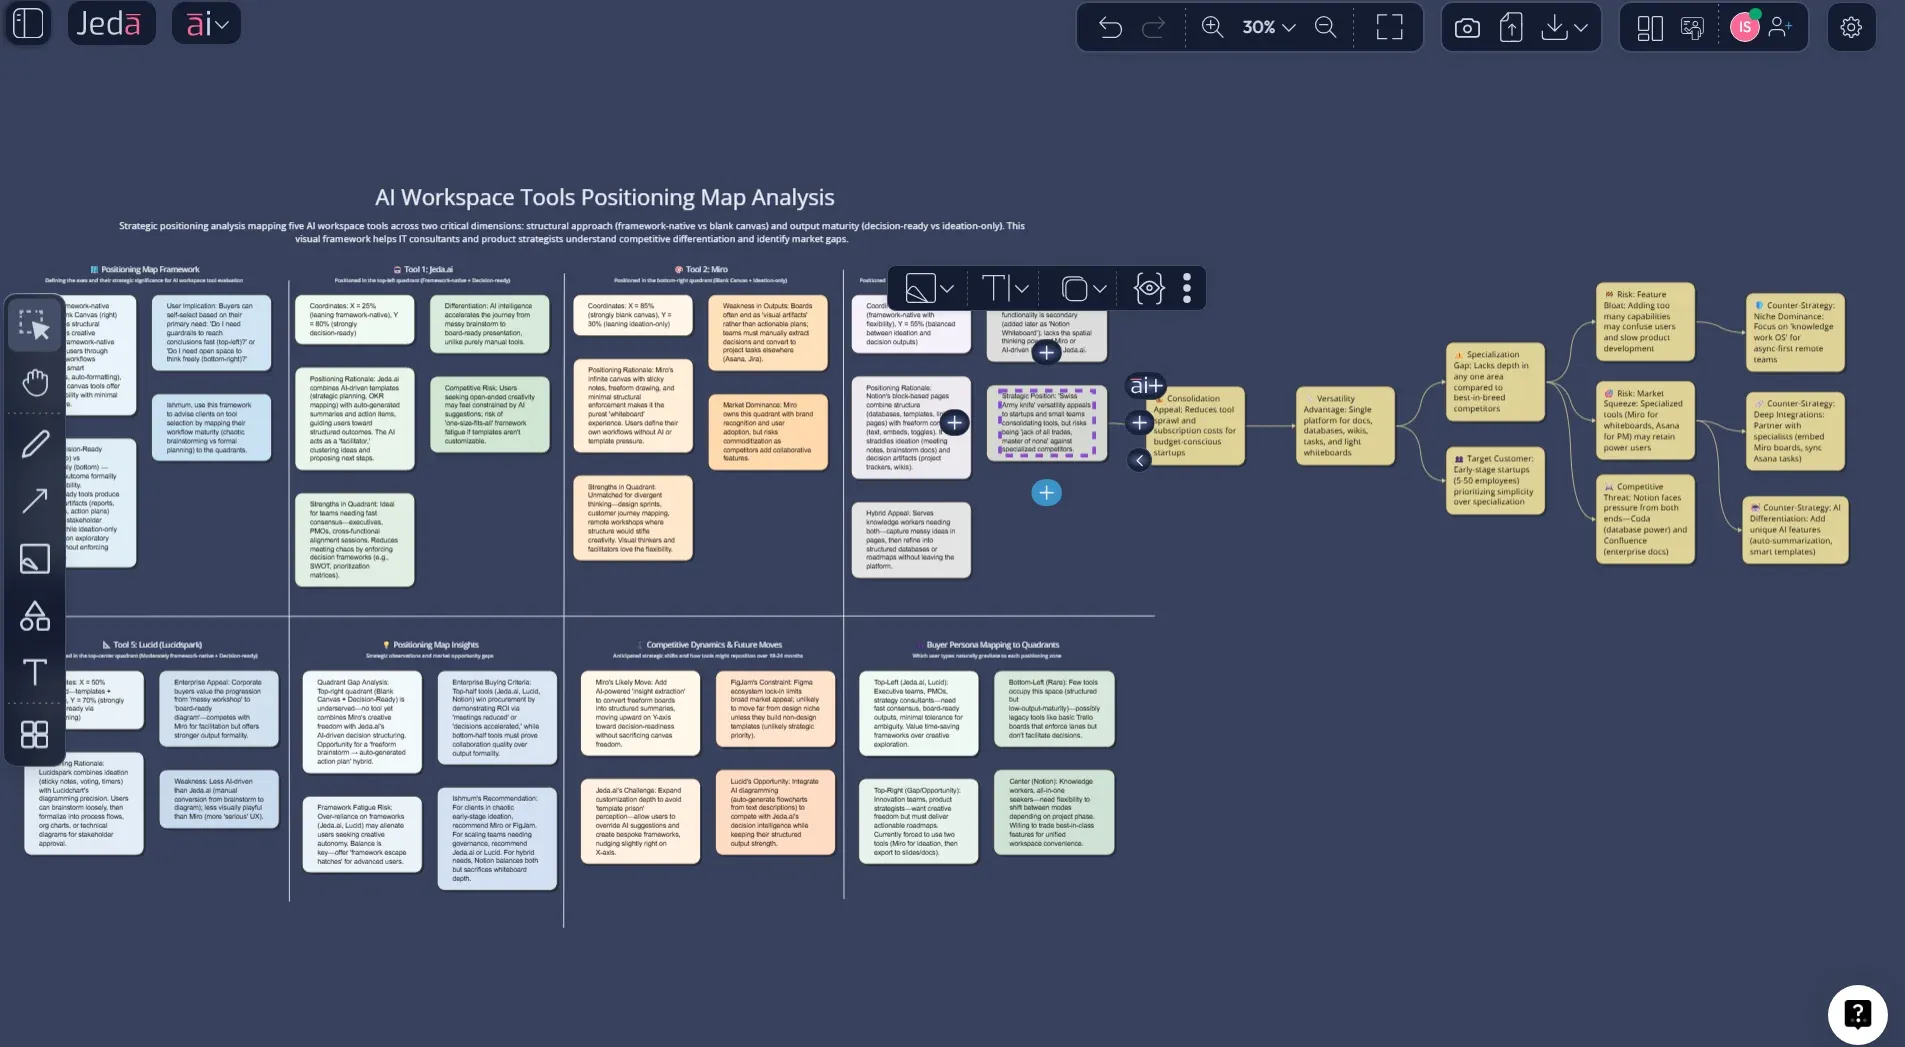1905x1047 pixels.
Task: Click the zoom out magnifier icon
Action: 1327,27
